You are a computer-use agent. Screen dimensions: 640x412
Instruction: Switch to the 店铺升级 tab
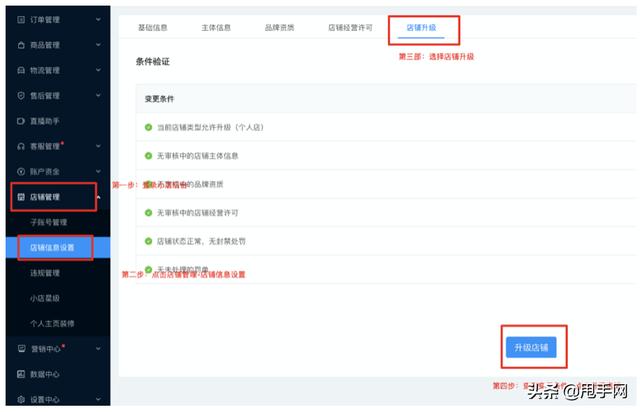[423, 28]
